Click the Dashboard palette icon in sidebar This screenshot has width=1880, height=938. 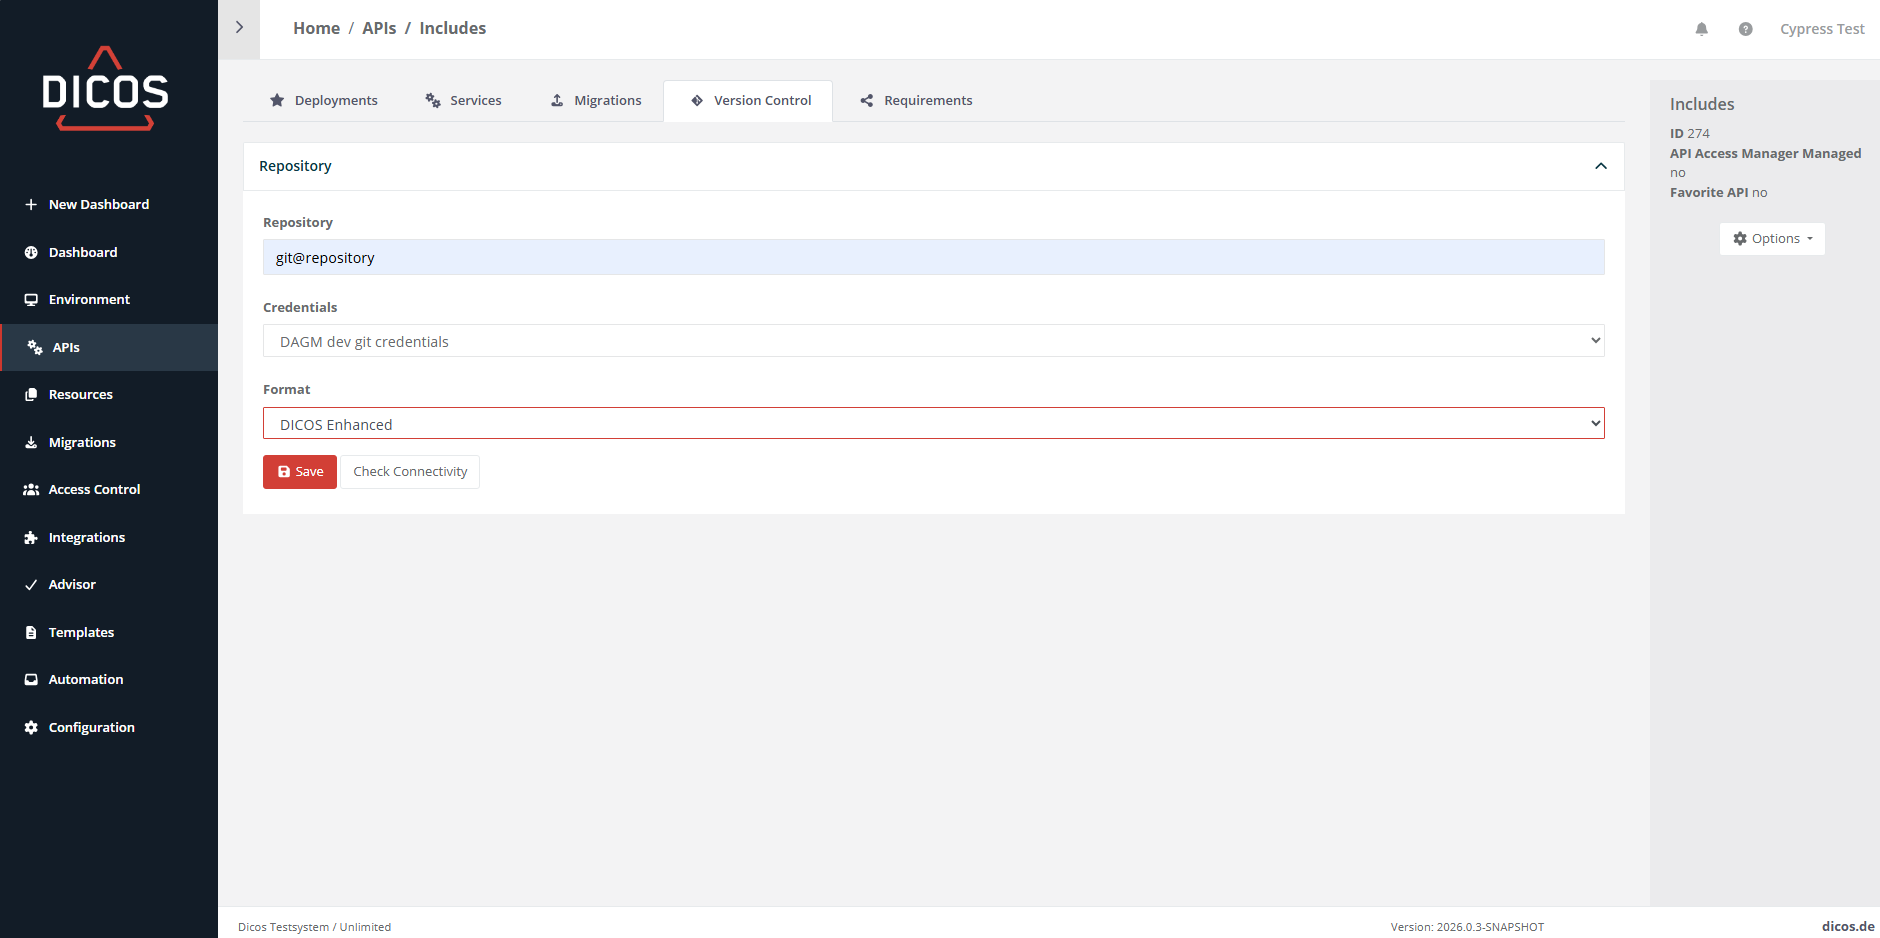31,252
